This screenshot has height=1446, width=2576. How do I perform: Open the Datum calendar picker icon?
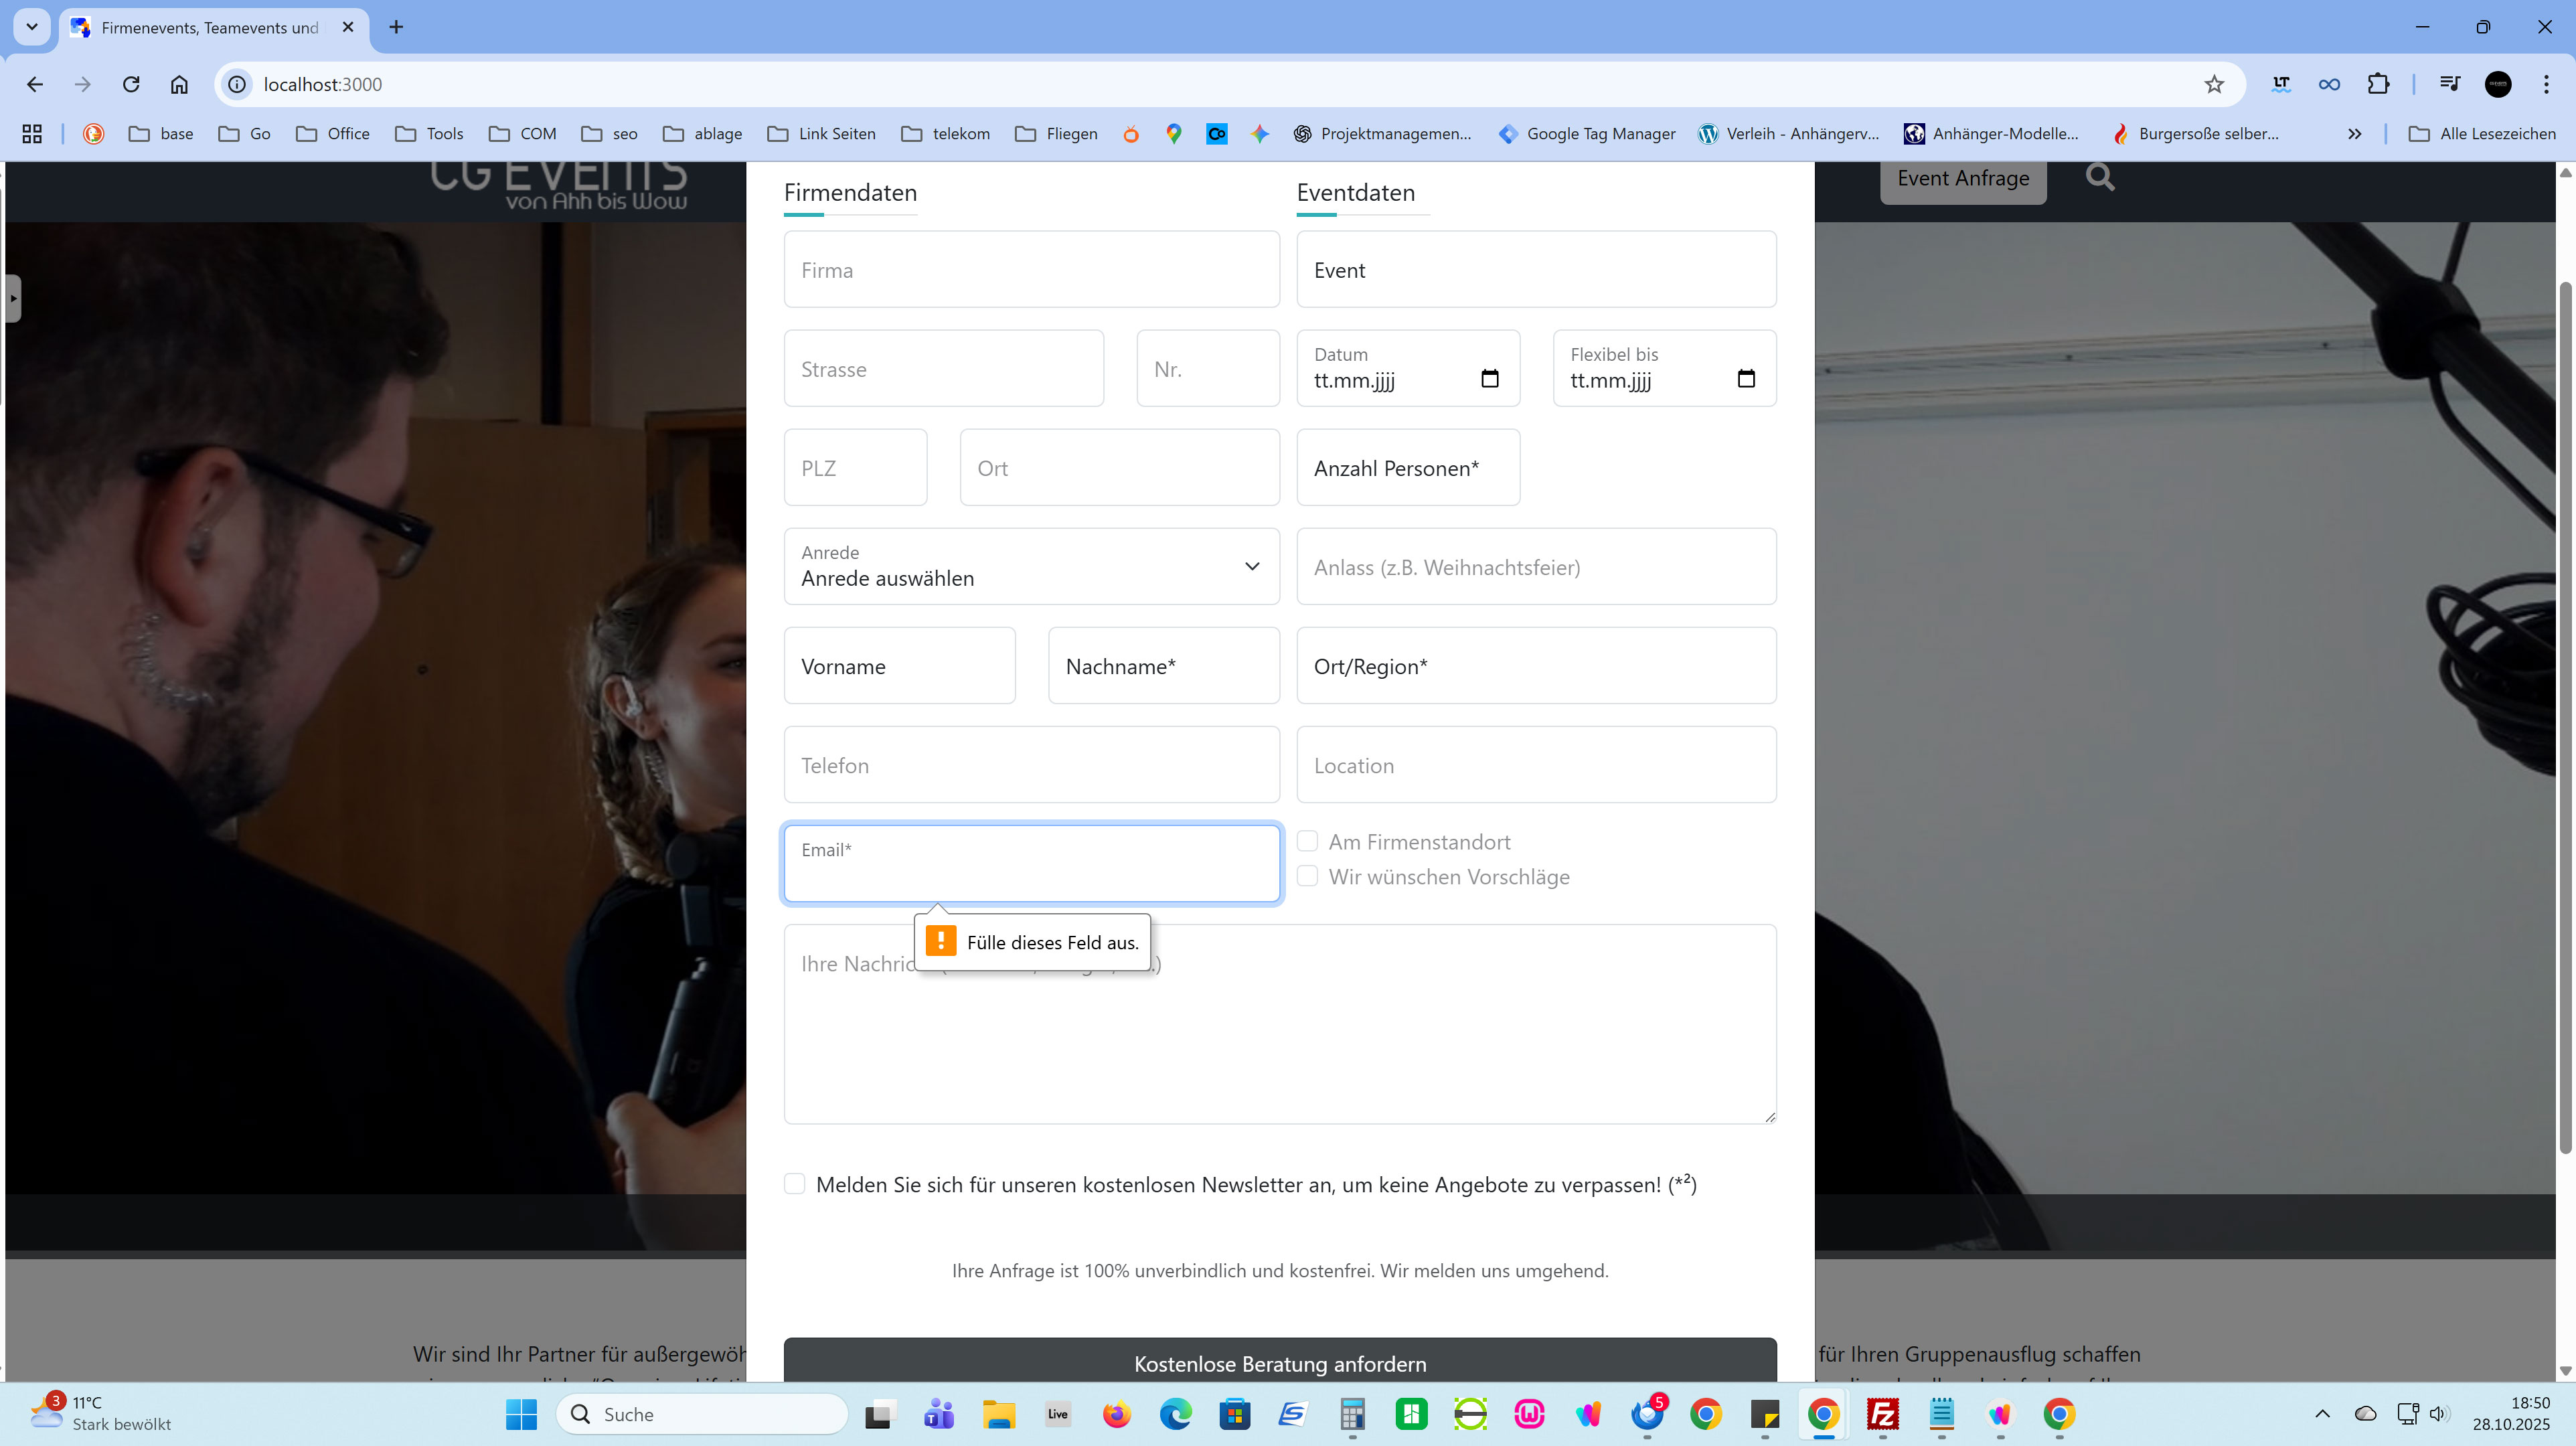[1489, 379]
